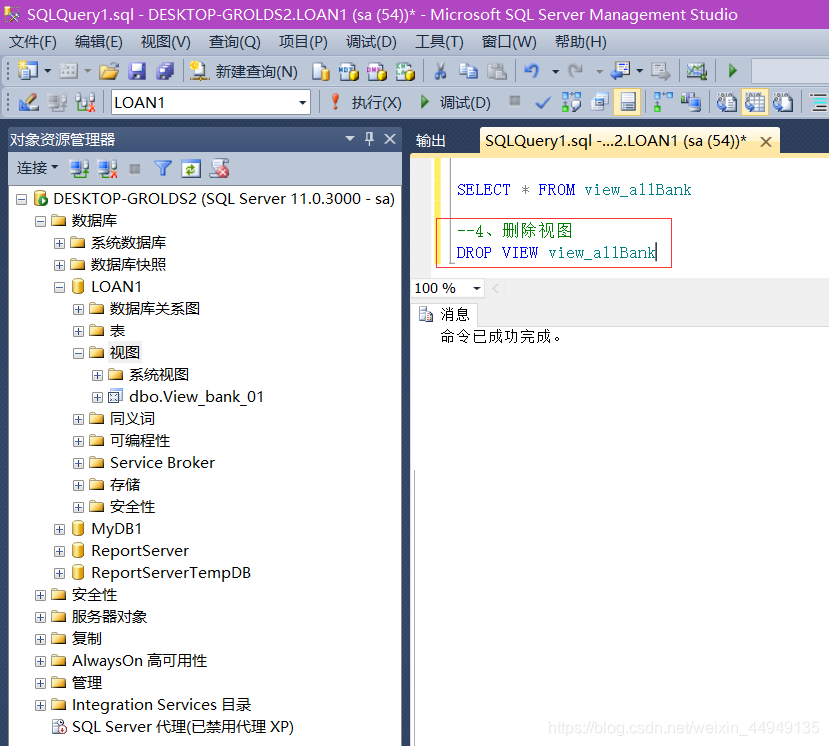Switch output to Results to Grid
Viewport: 829px width, 746px height.
click(x=754, y=102)
